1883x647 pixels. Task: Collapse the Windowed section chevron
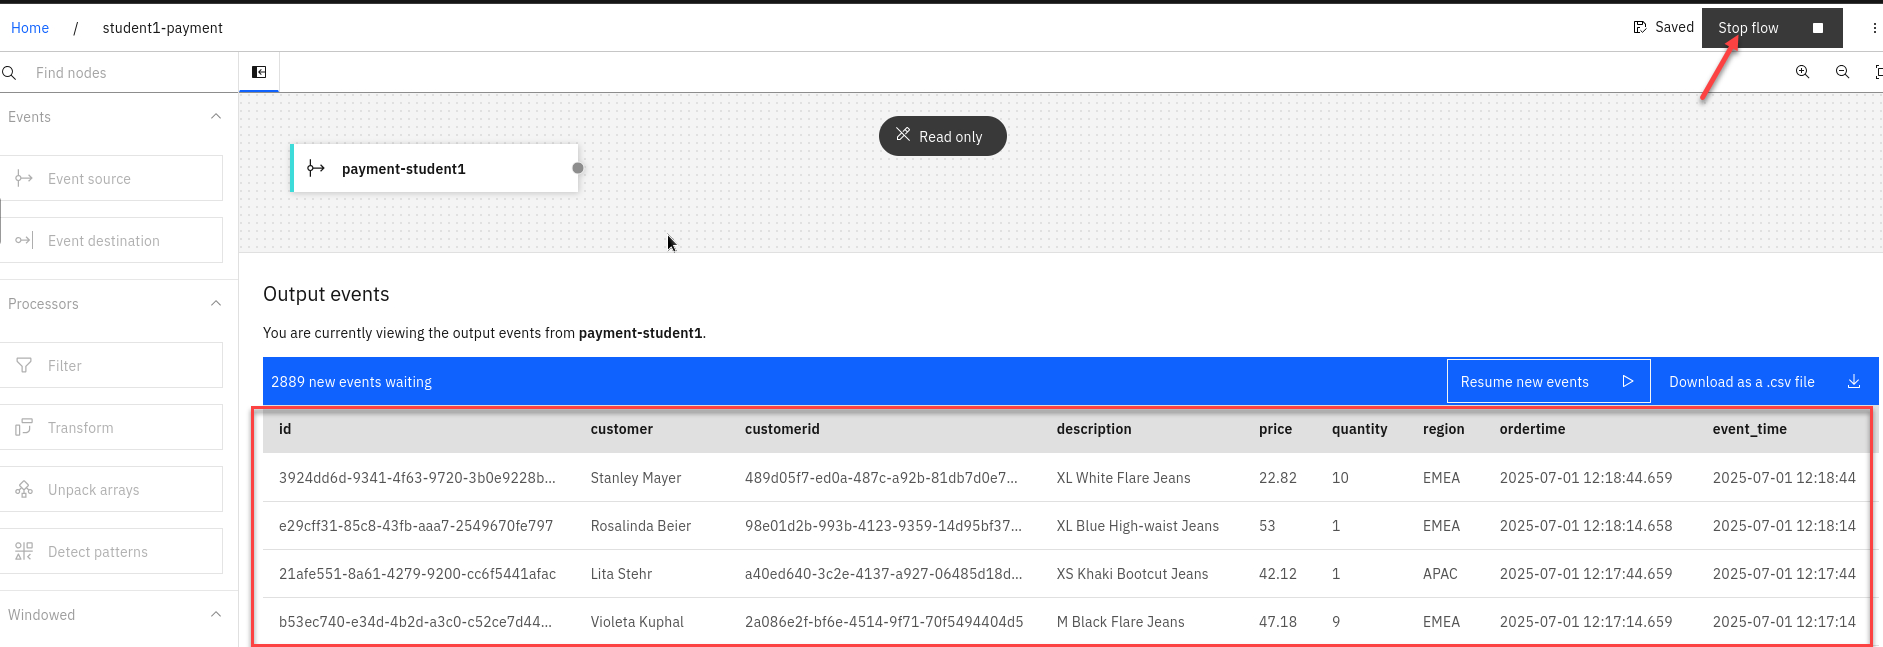click(216, 615)
